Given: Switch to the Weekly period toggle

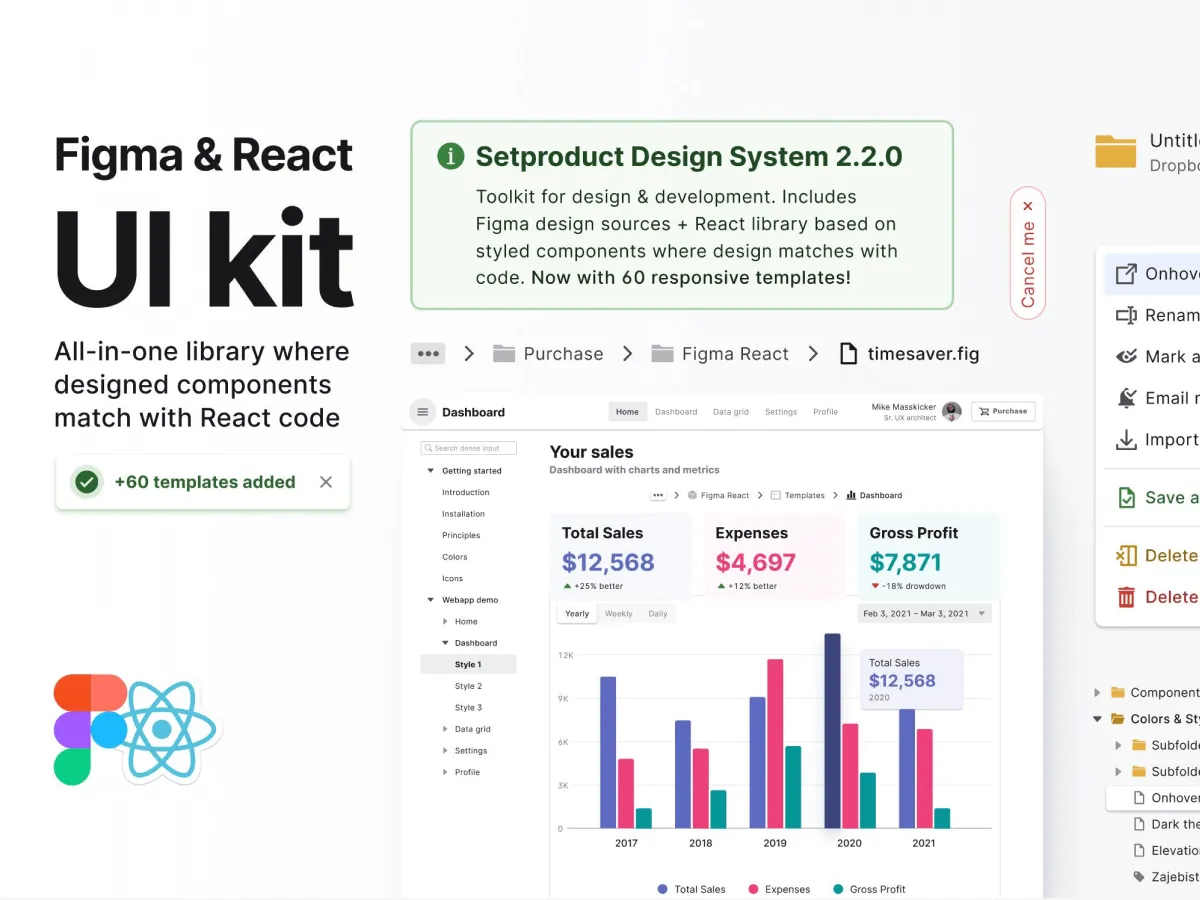Looking at the screenshot, I should tap(618, 614).
